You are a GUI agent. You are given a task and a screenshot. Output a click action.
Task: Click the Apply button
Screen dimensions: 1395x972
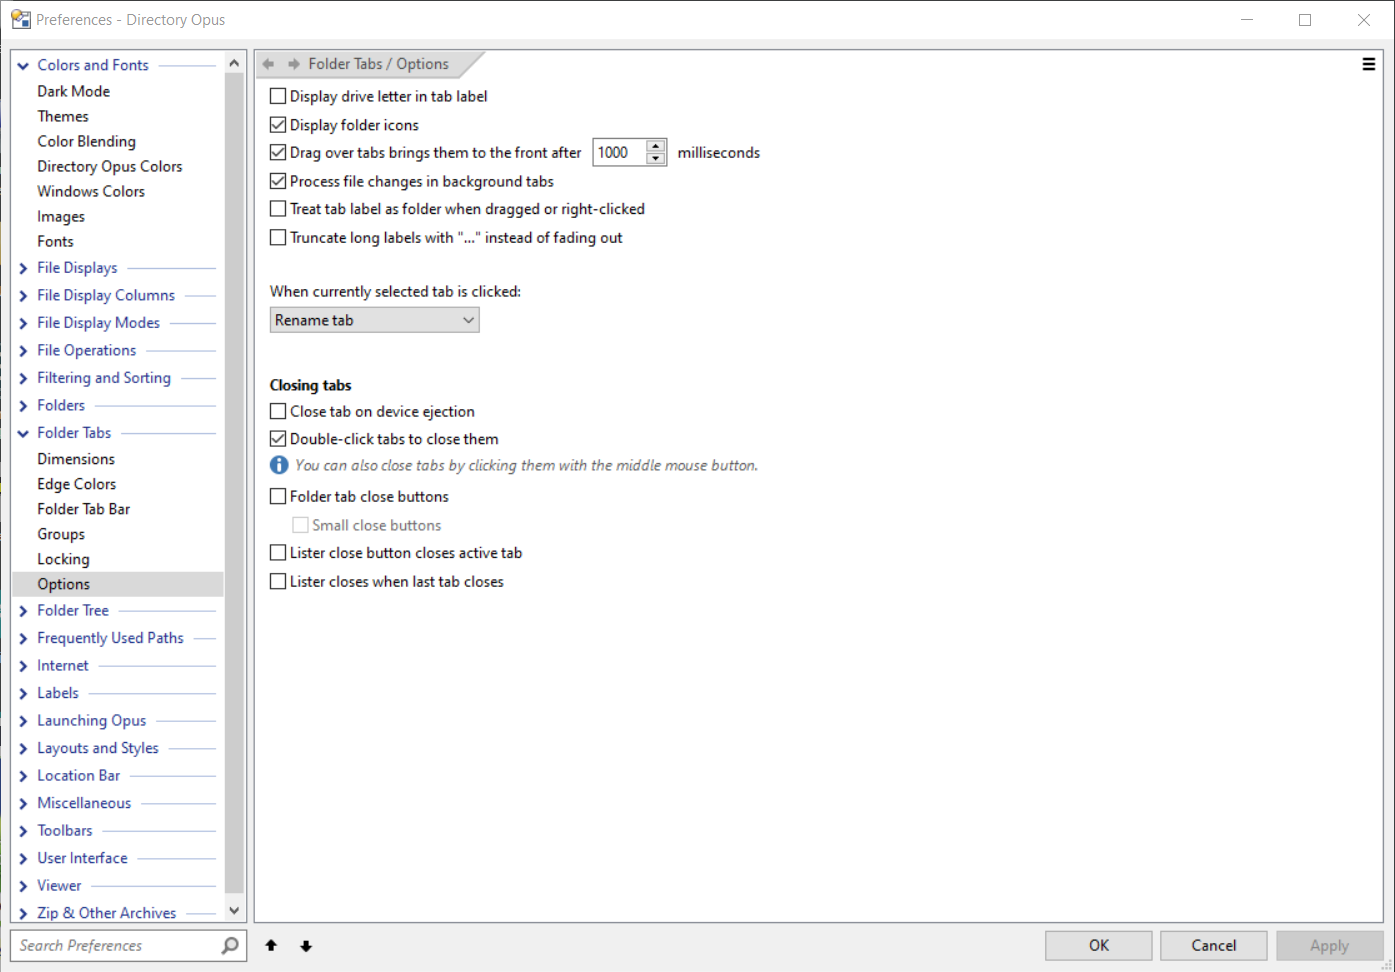point(1329,945)
